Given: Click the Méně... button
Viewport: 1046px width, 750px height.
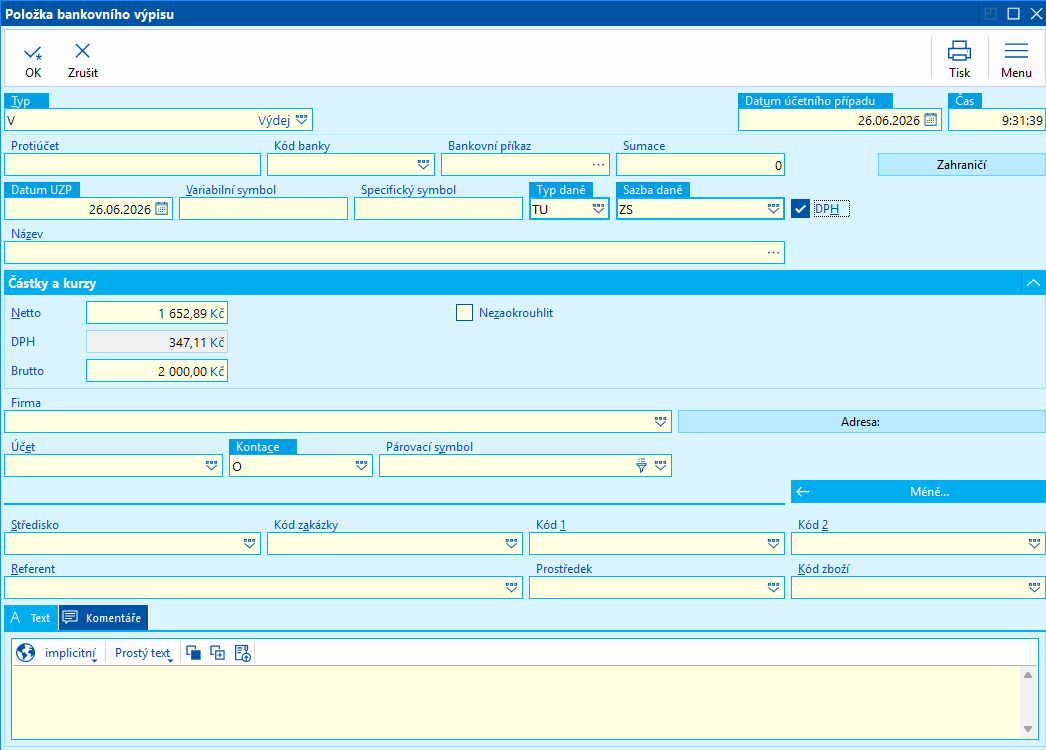Looking at the screenshot, I should tap(918, 492).
